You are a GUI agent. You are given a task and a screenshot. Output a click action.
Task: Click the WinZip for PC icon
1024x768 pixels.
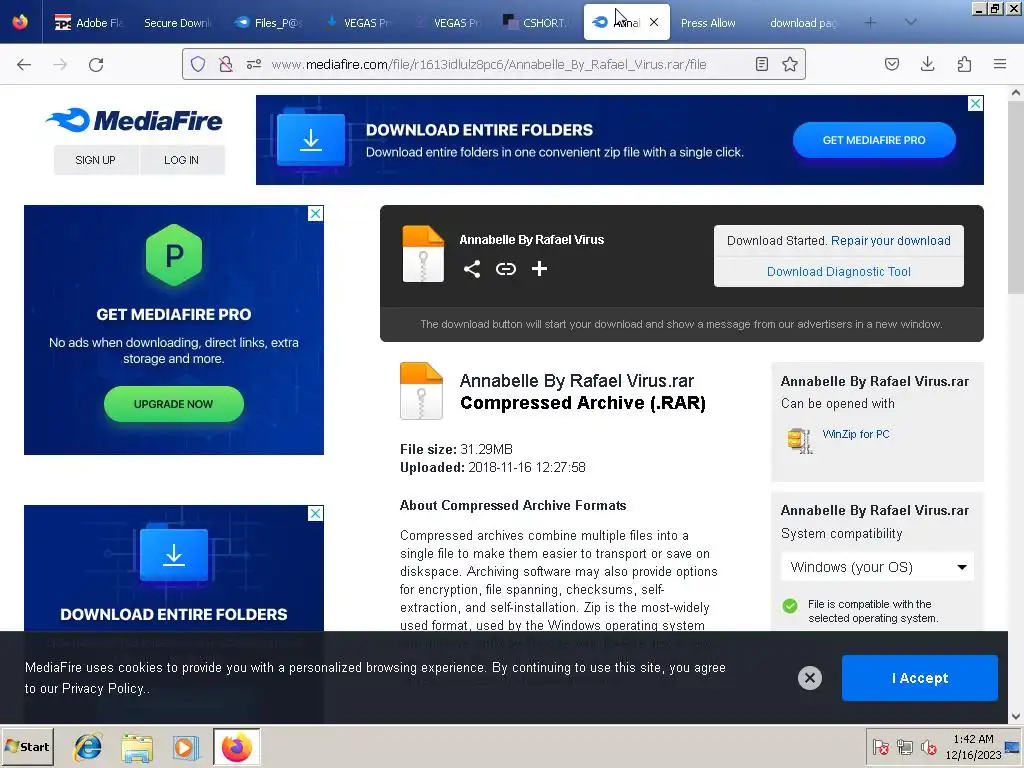[799, 440]
